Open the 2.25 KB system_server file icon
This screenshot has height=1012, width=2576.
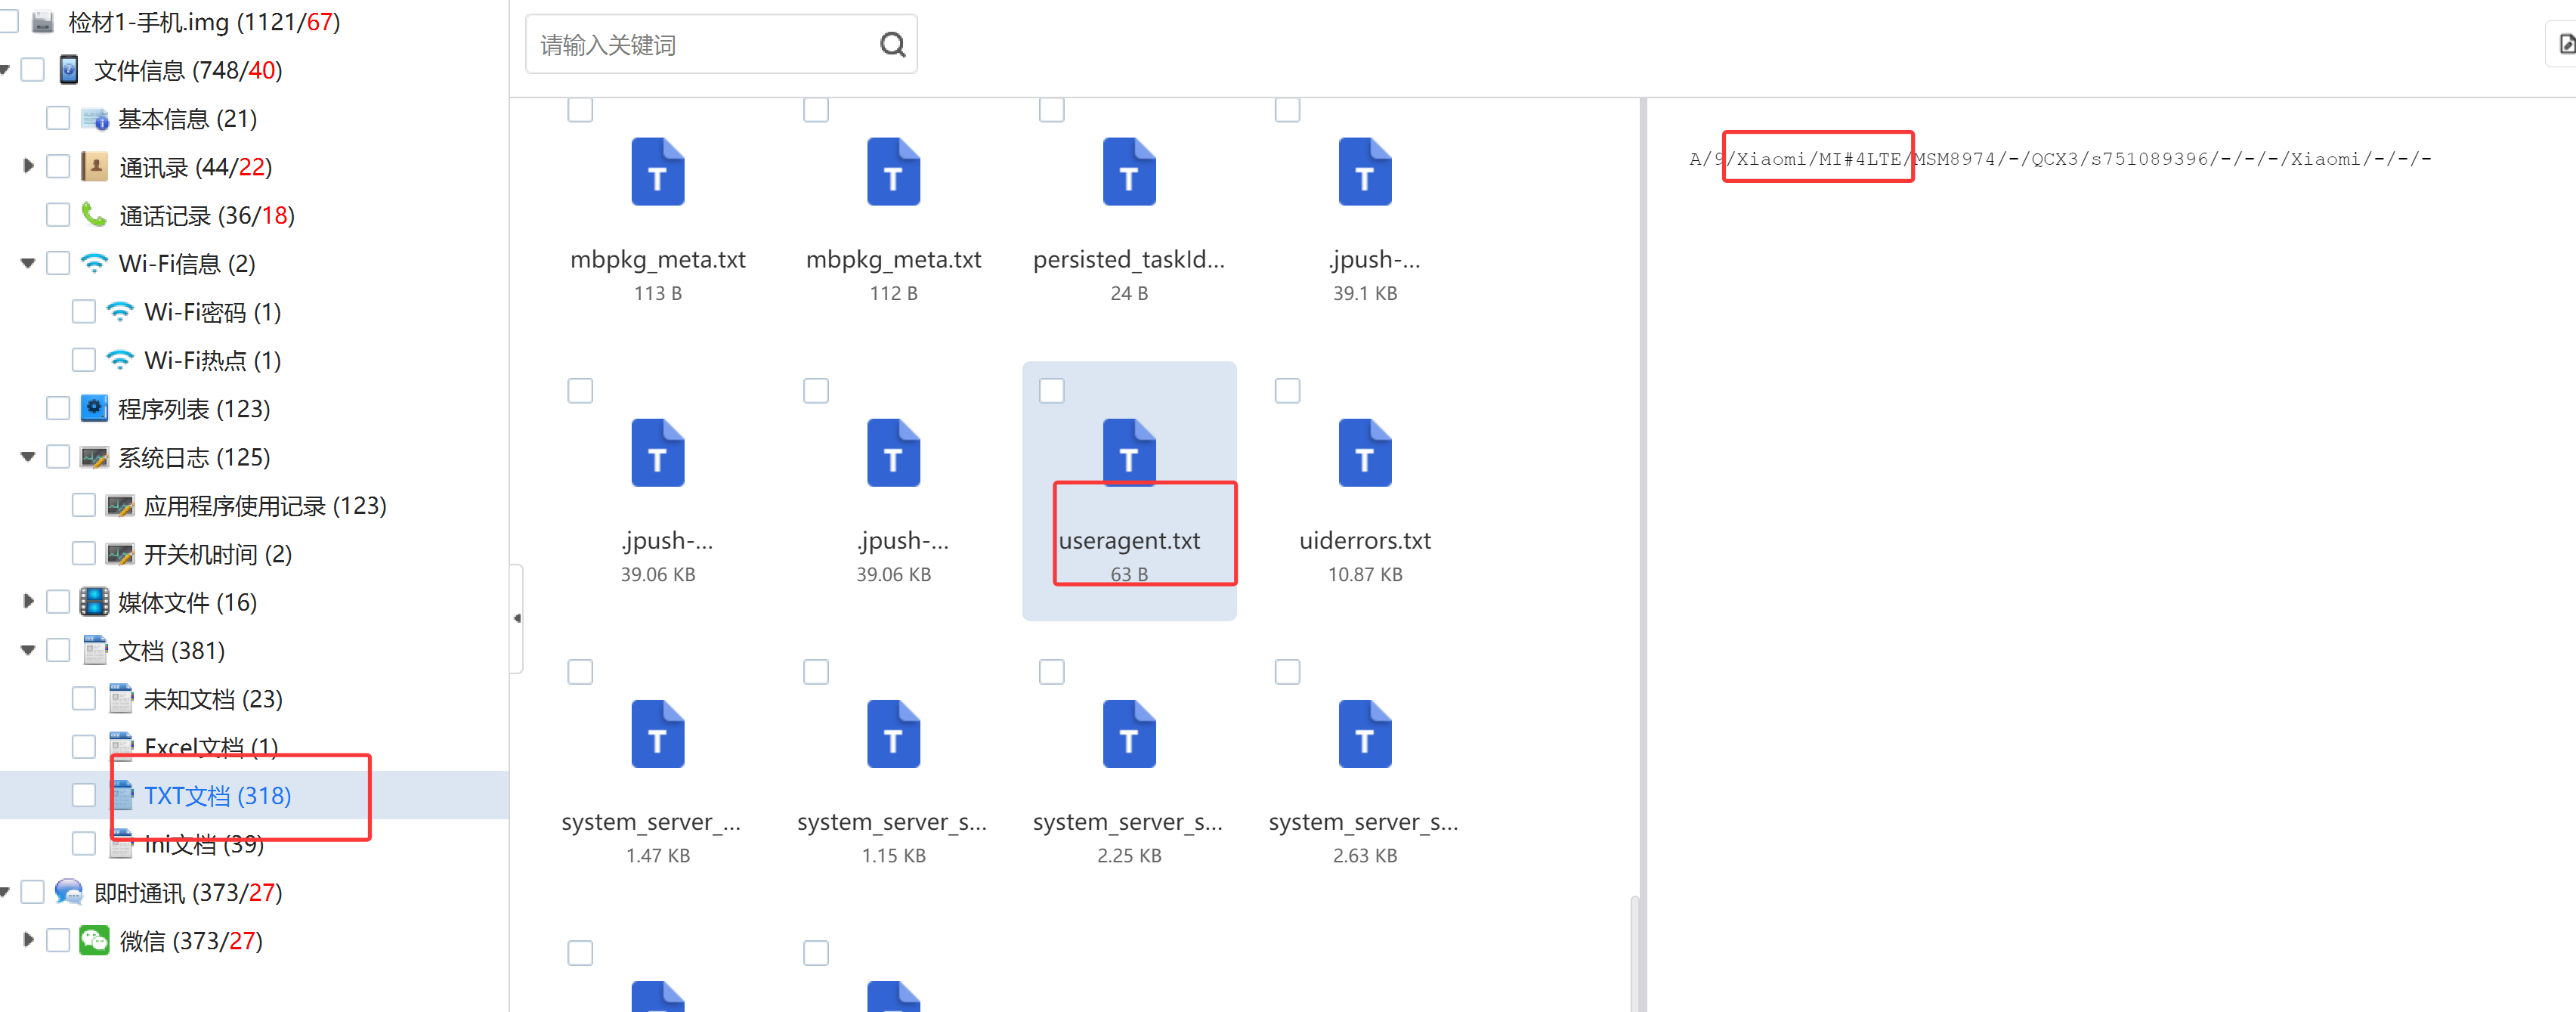click(1129, 733)
